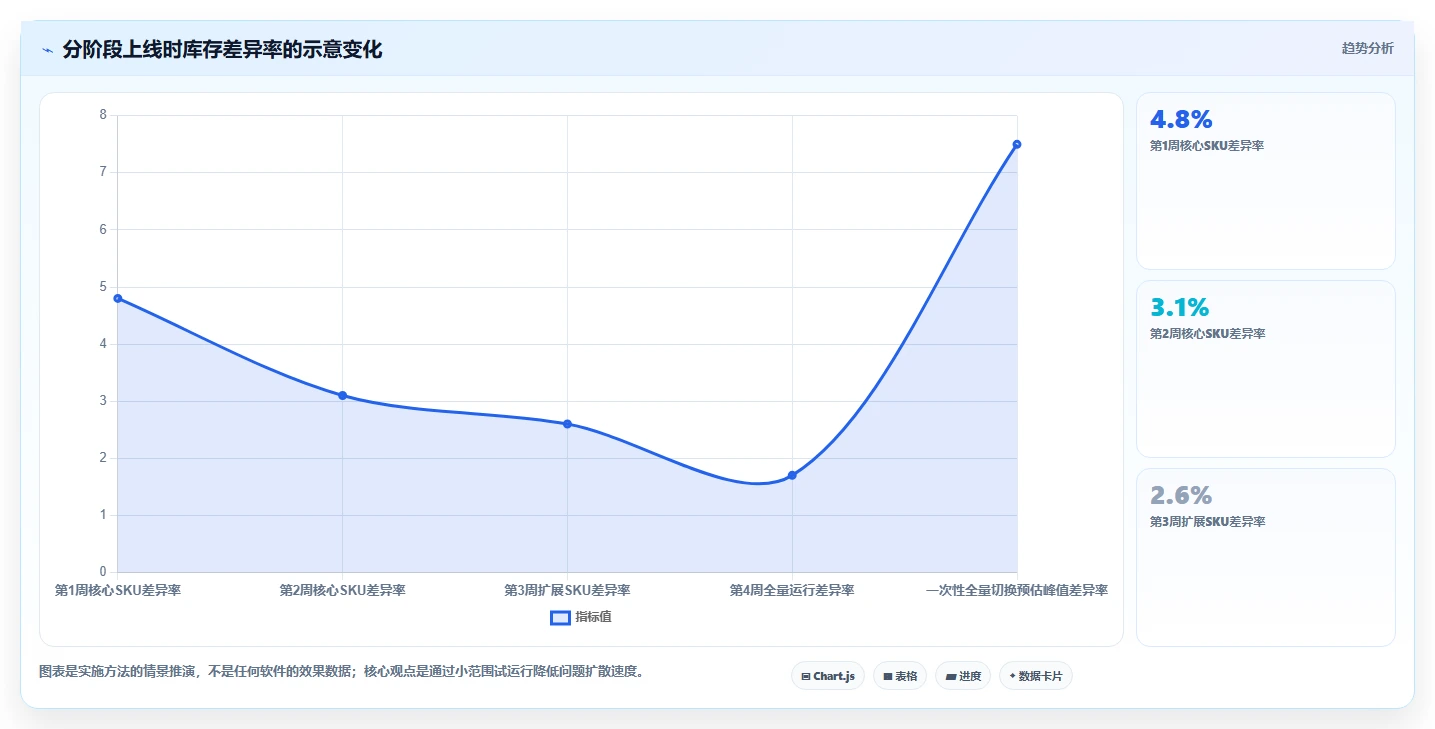This screenshot has height=729, width=1435.
Task: Click the blue legend swatch for 指标值
Action: pyautogui.click(x=560, y=617)
